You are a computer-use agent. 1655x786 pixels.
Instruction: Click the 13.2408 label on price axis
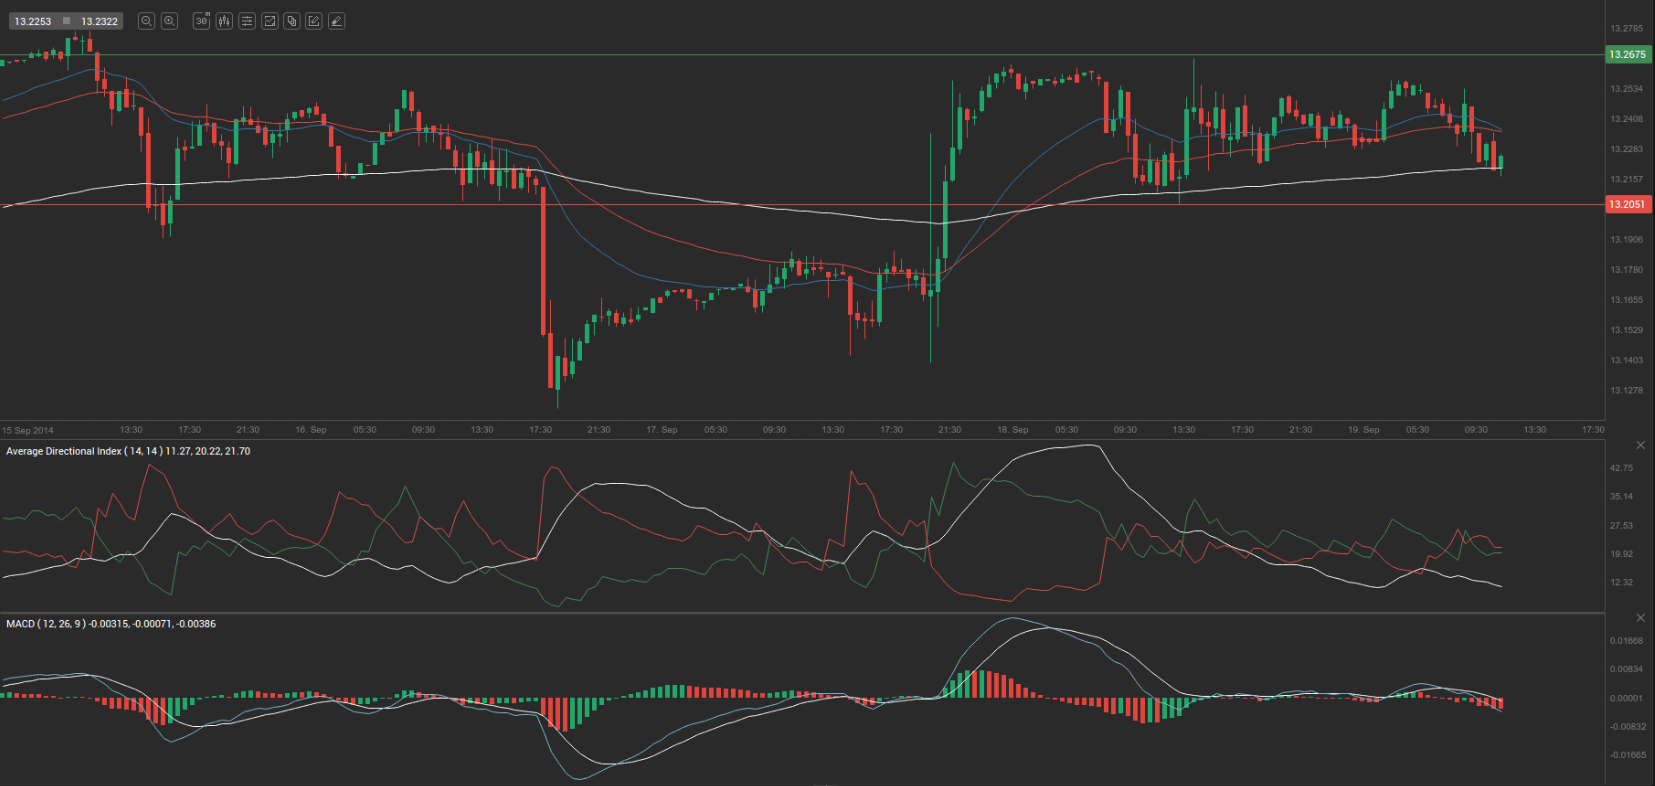click(1626, 119)
